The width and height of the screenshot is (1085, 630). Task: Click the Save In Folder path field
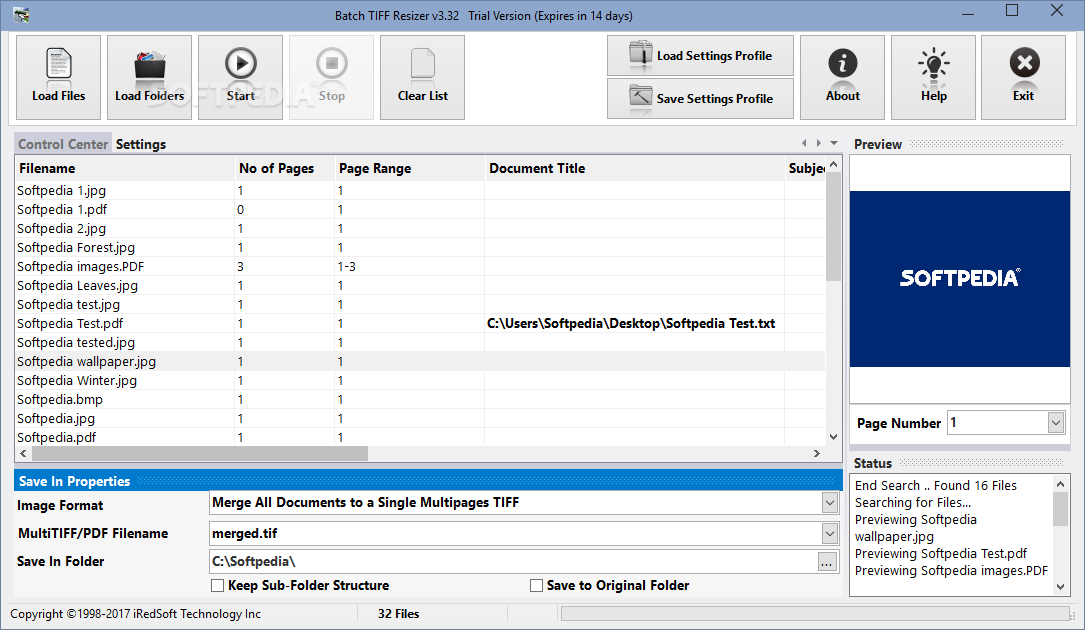click(513, 561)
